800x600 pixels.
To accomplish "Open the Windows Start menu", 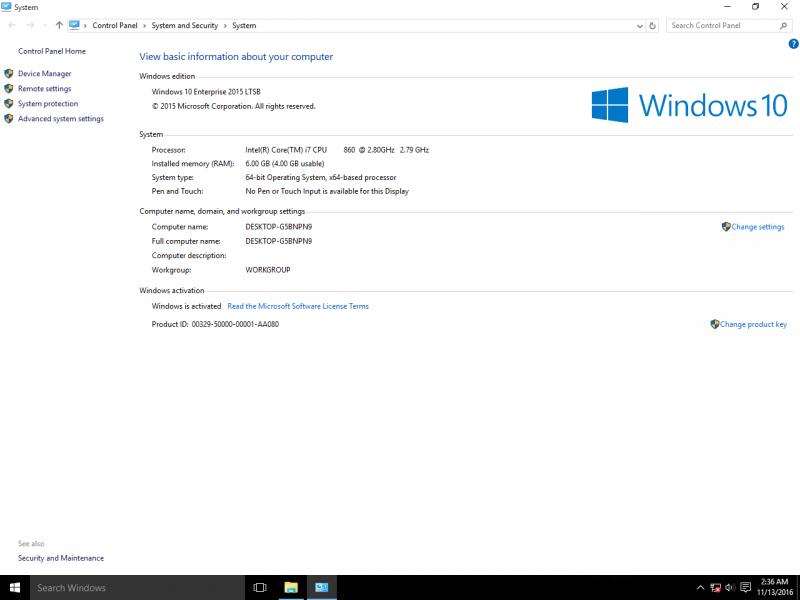I will (15, 588).
